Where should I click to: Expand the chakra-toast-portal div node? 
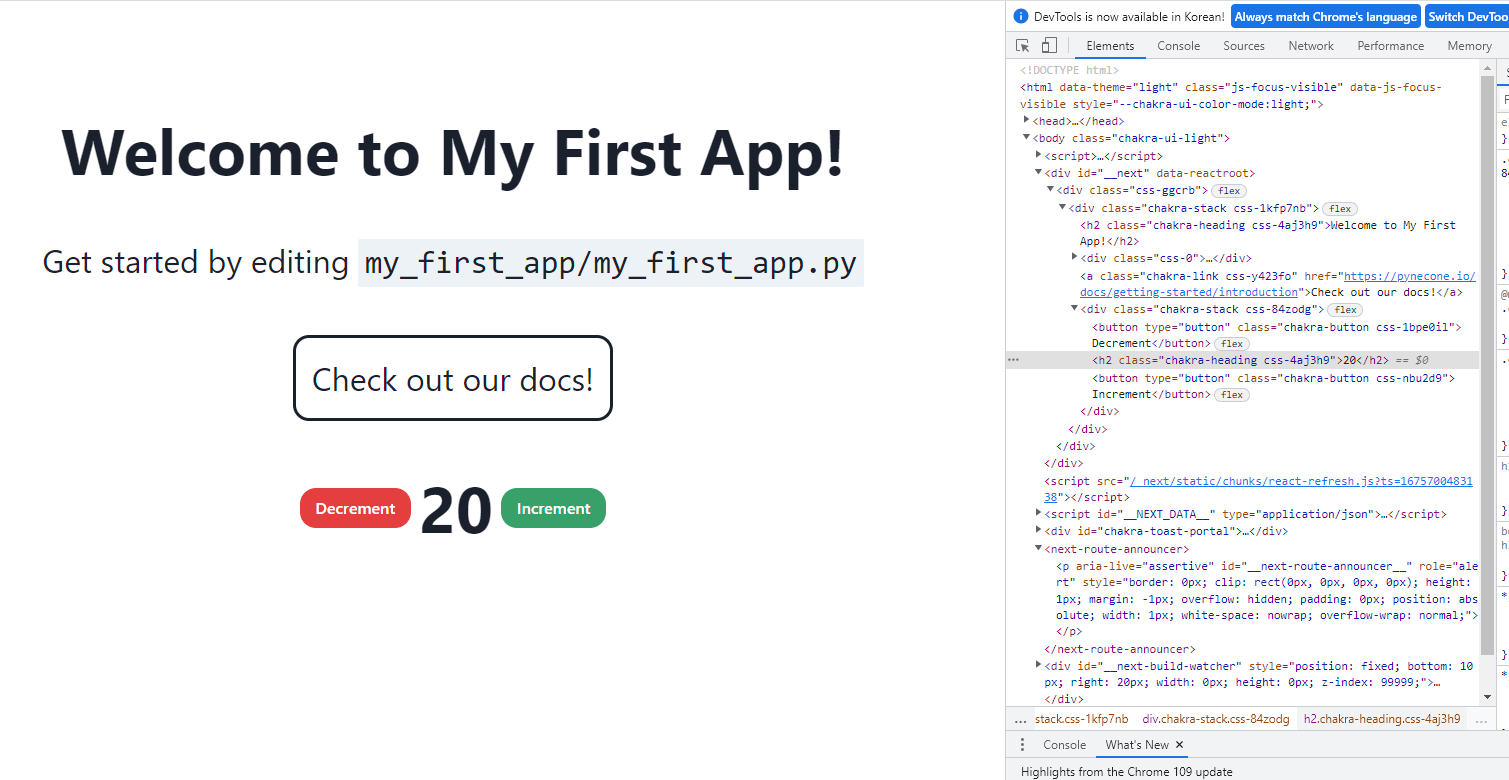tap(1039, 531)
